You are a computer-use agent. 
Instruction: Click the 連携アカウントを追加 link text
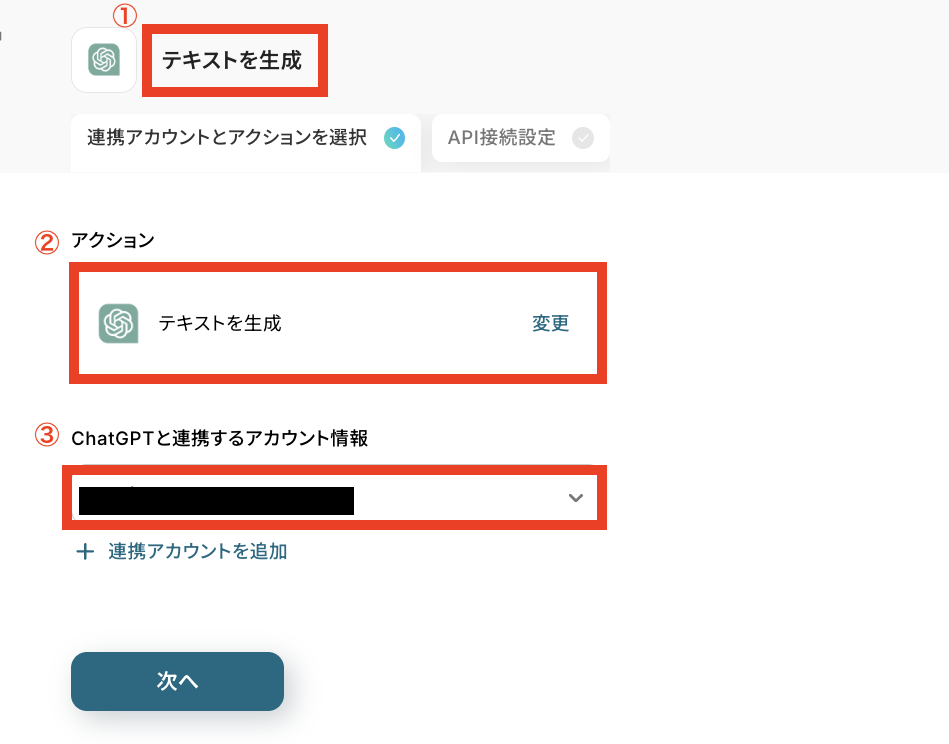[x=198, y=551]
